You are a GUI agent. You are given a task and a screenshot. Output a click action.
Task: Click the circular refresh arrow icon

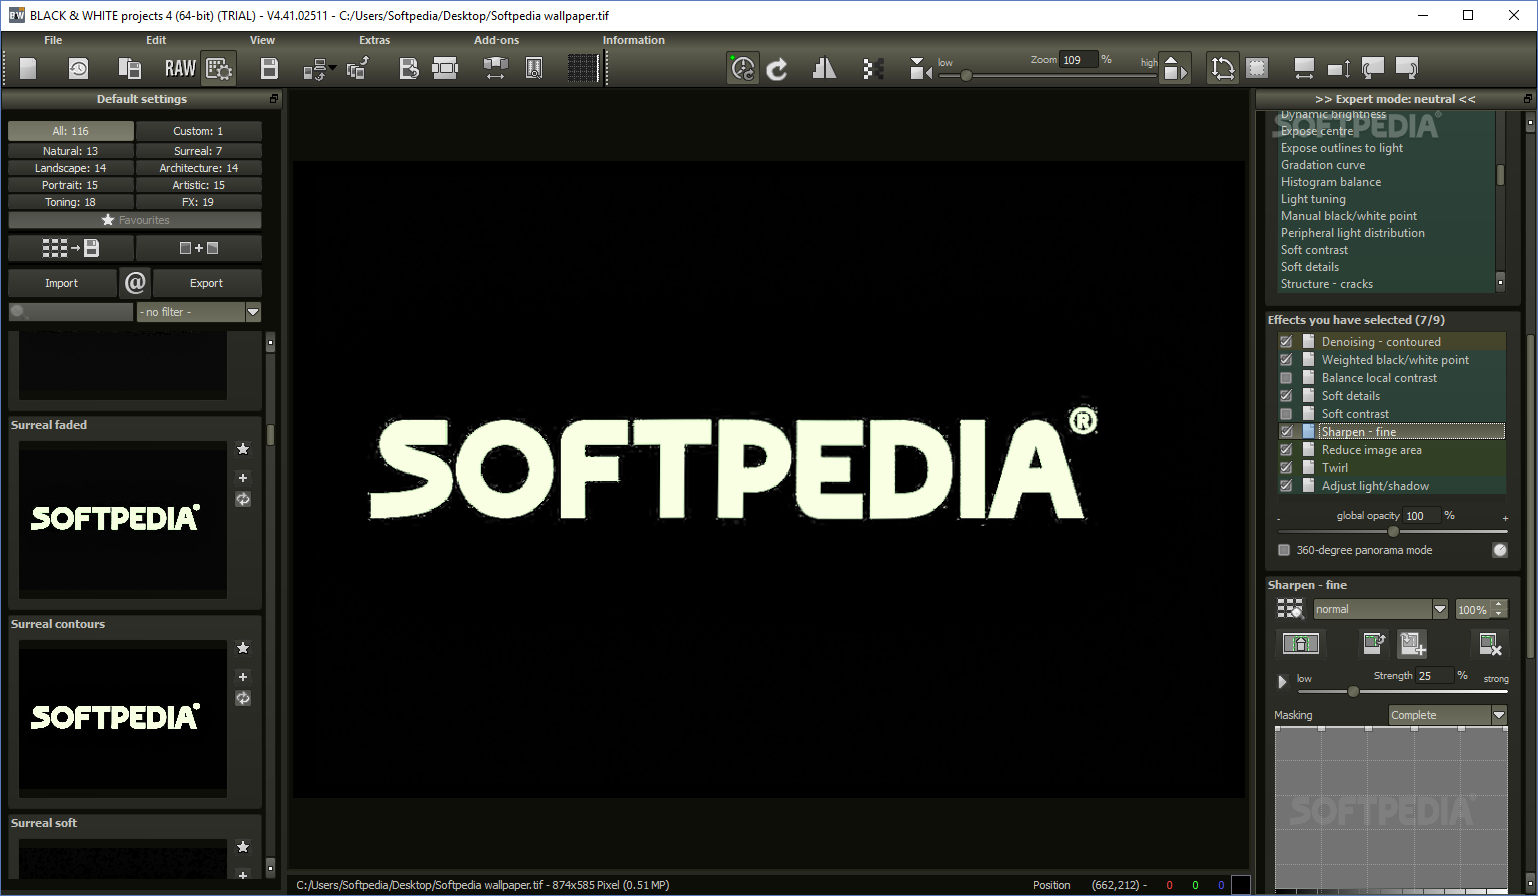click(x=777, y=68)
